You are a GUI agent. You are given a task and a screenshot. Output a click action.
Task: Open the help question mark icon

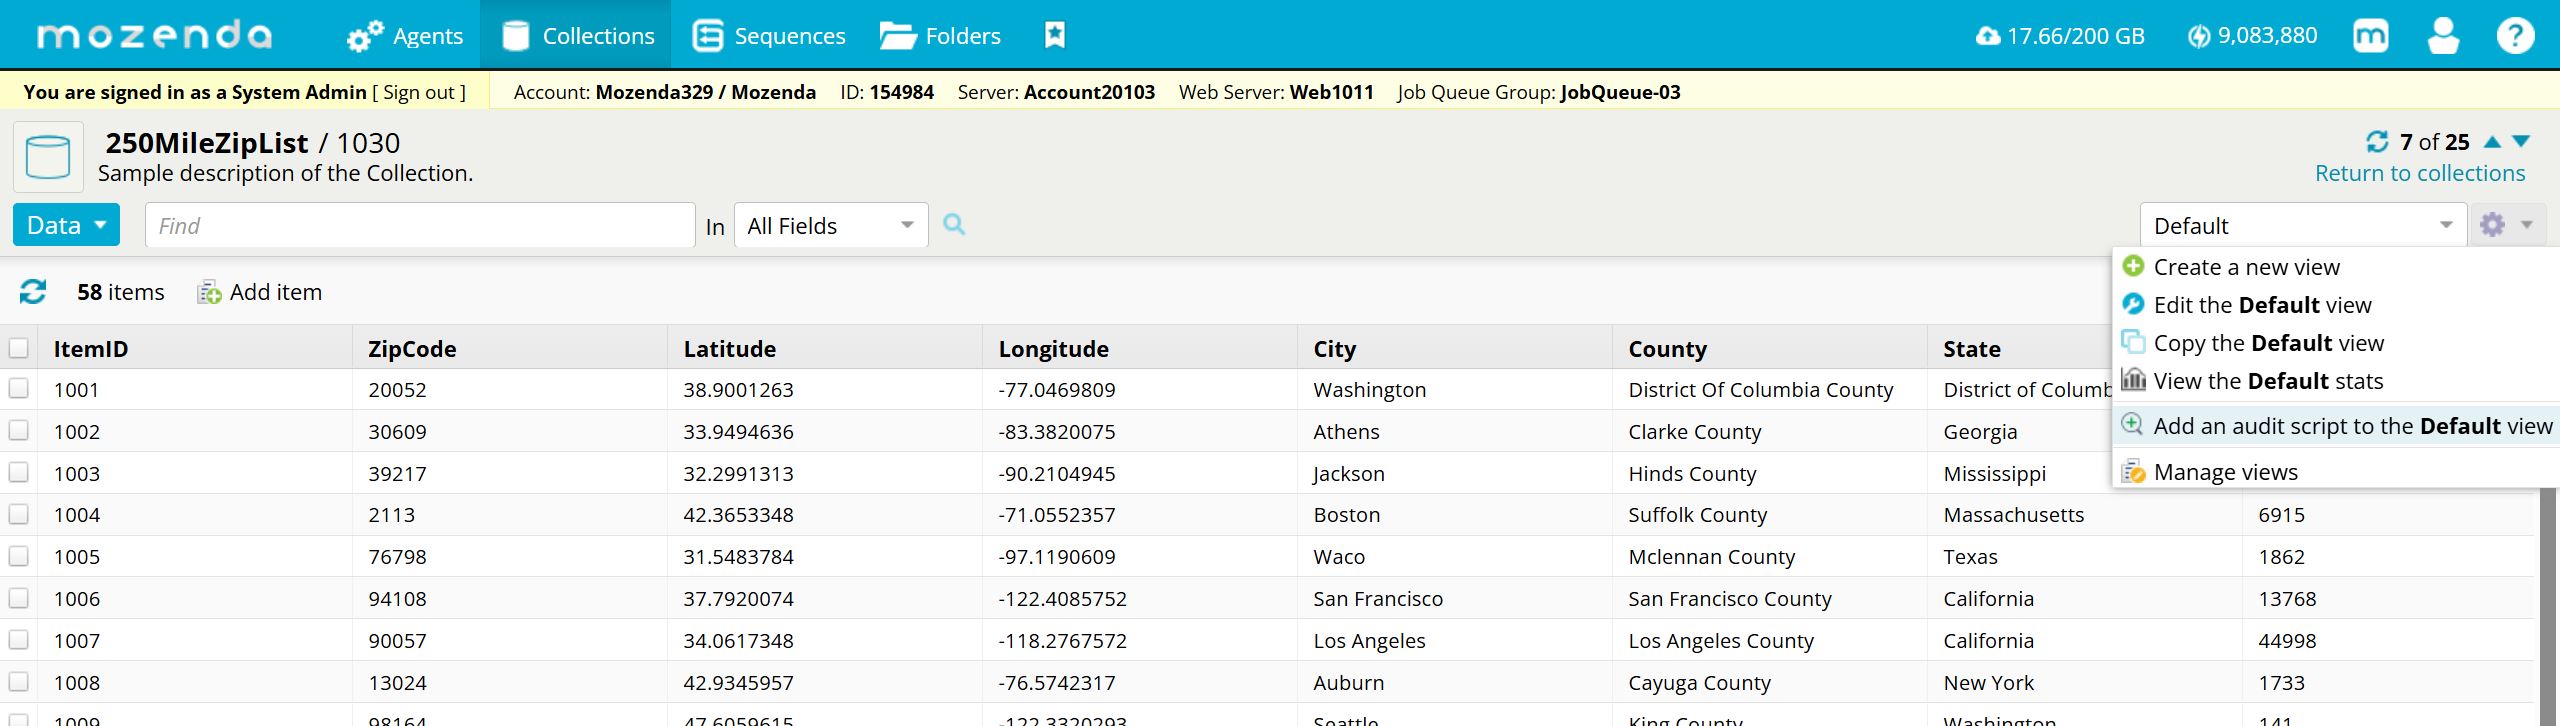pyautogui.click(x=2516, y=36)
